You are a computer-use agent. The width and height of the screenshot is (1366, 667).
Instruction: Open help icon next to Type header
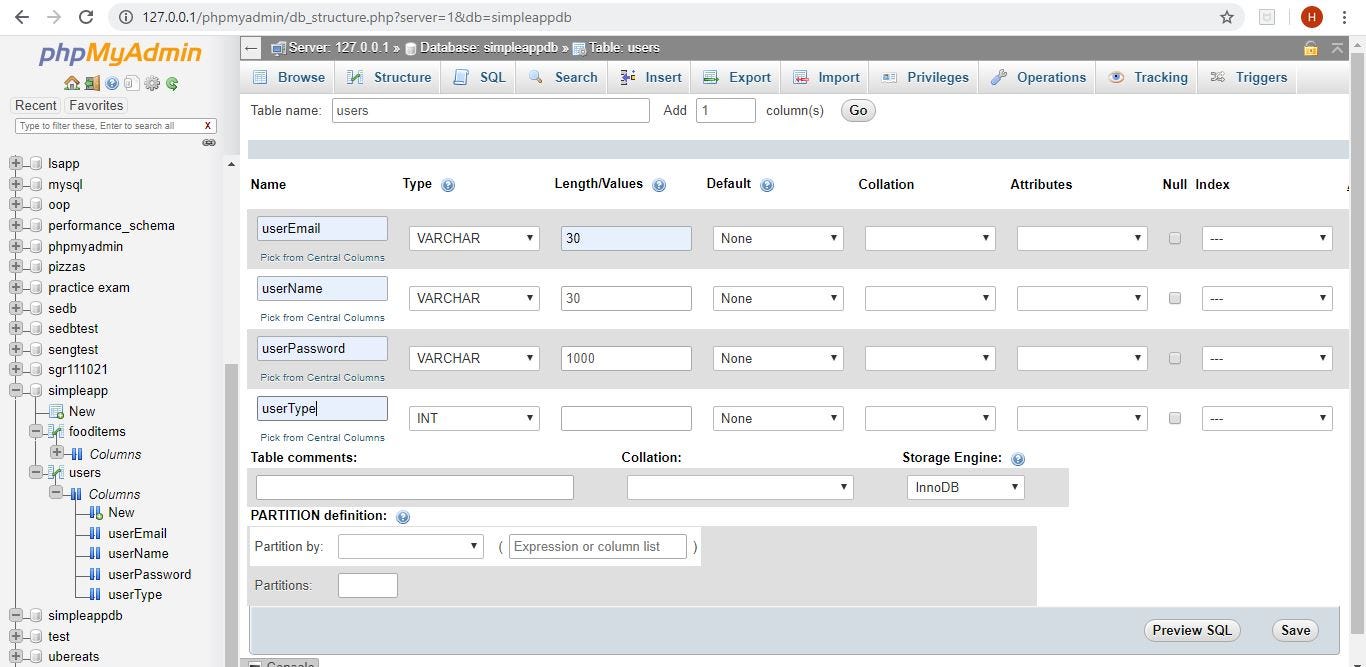(448, 185)
